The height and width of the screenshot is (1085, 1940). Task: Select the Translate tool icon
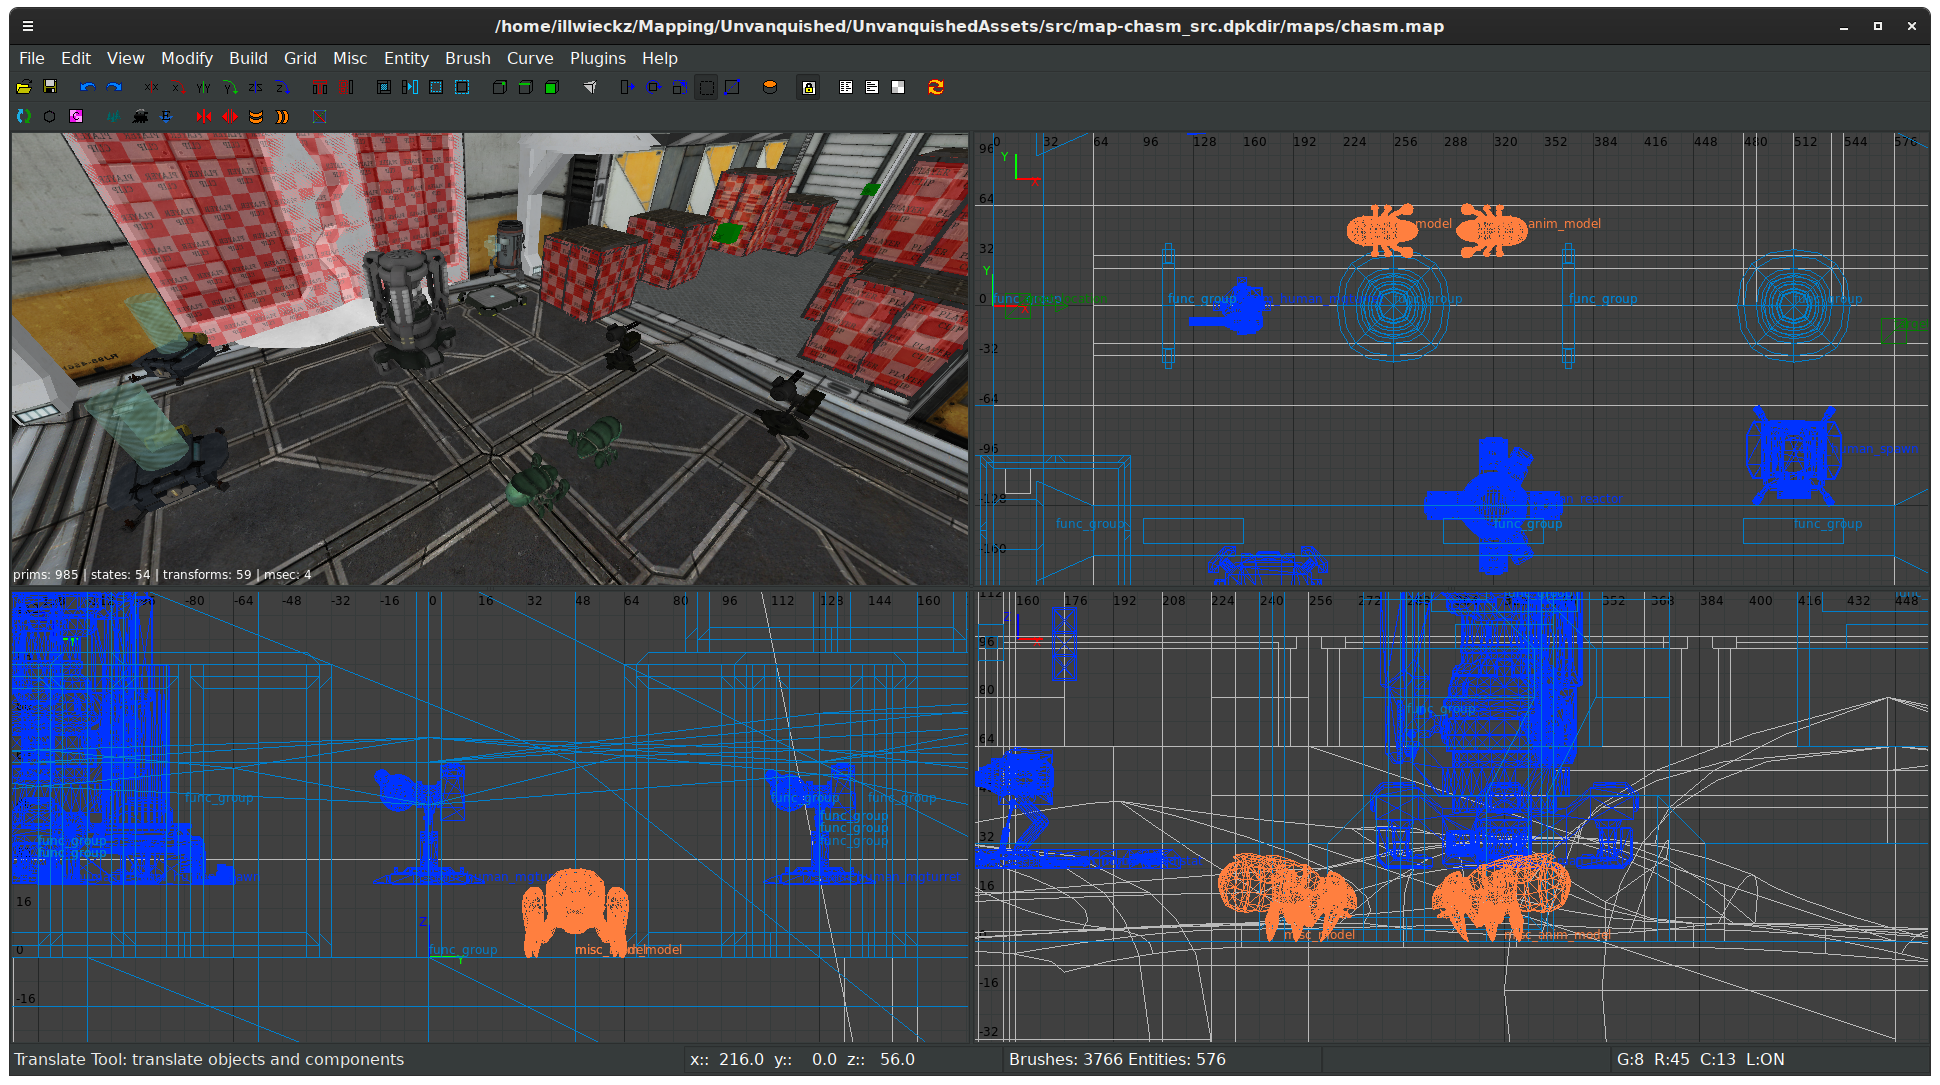point(628,87)
